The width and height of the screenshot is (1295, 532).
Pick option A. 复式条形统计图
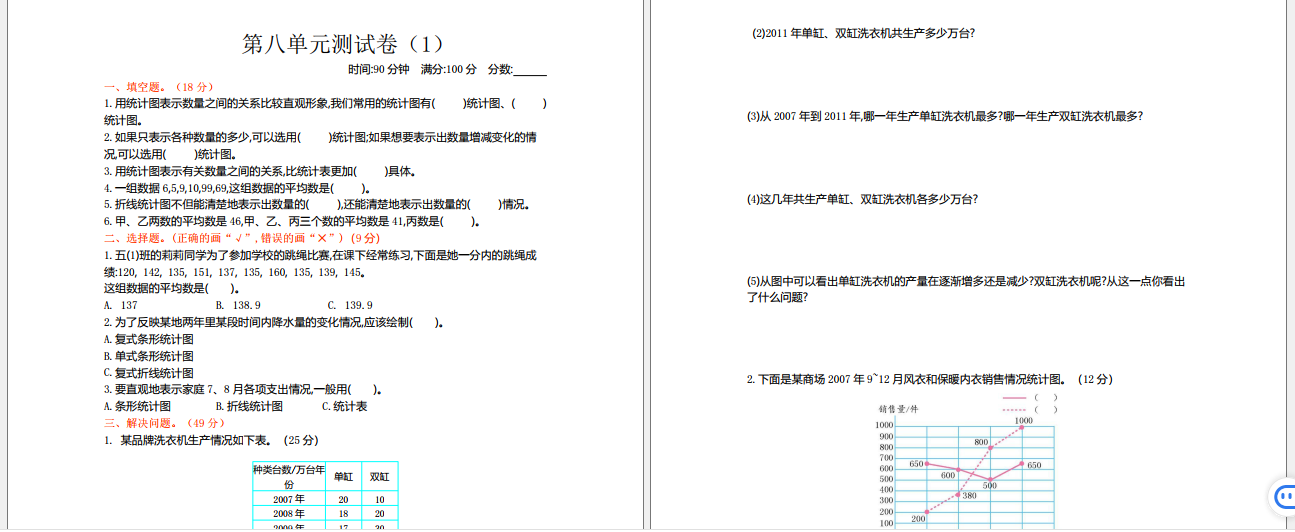tap(149, 340)
